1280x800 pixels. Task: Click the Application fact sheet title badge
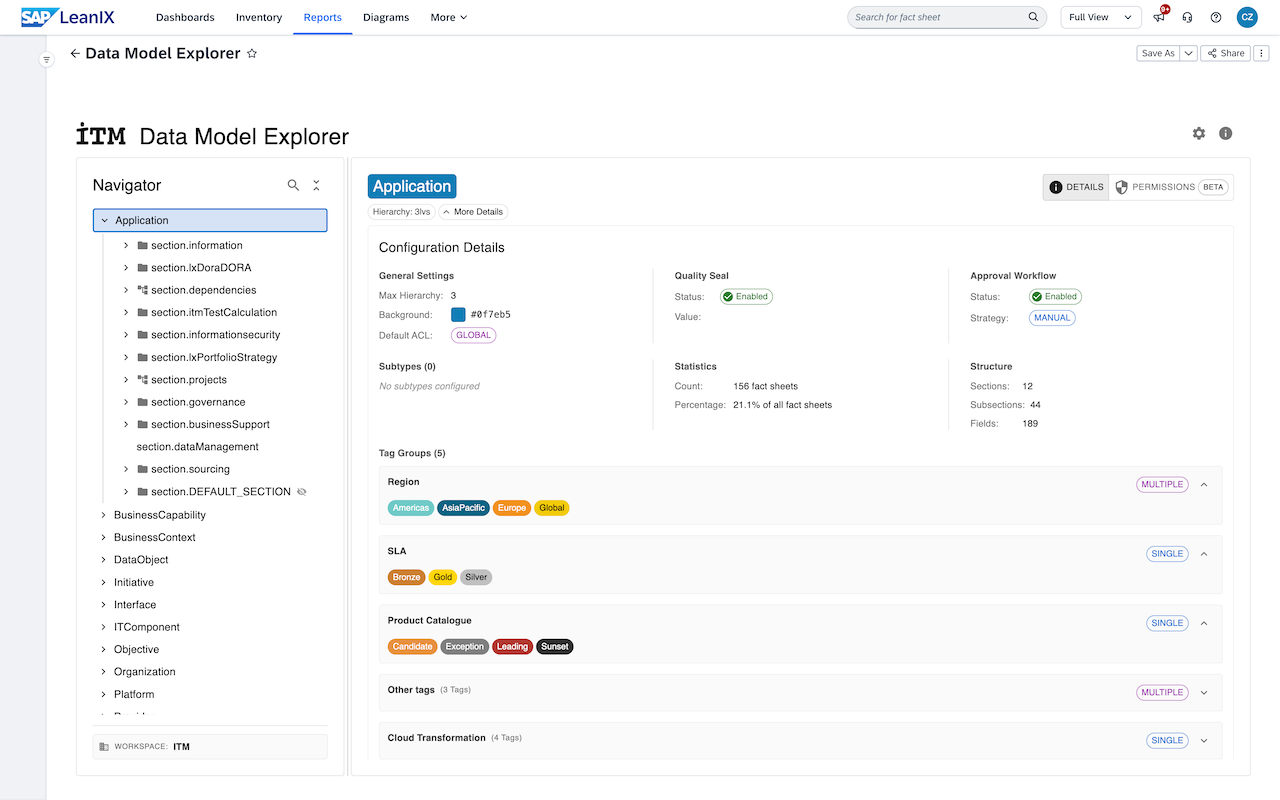point(412,186)
